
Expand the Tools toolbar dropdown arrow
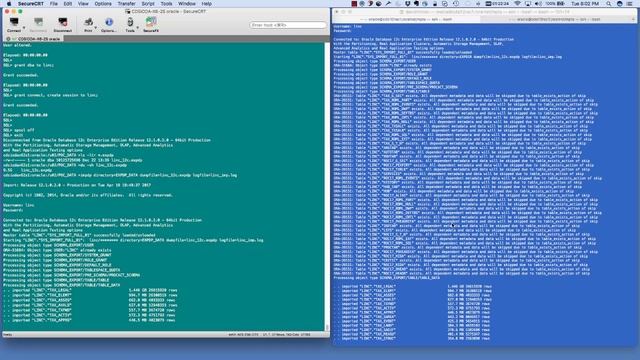coord(138,28)
